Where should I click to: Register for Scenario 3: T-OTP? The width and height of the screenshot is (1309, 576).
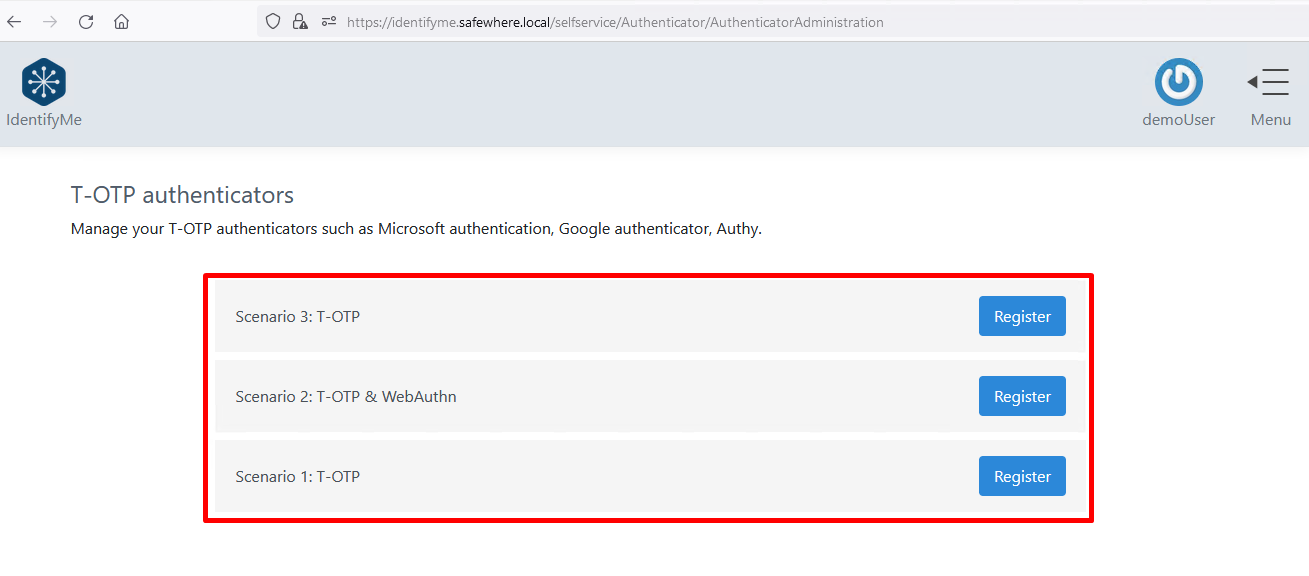(x=1022, y=316)
